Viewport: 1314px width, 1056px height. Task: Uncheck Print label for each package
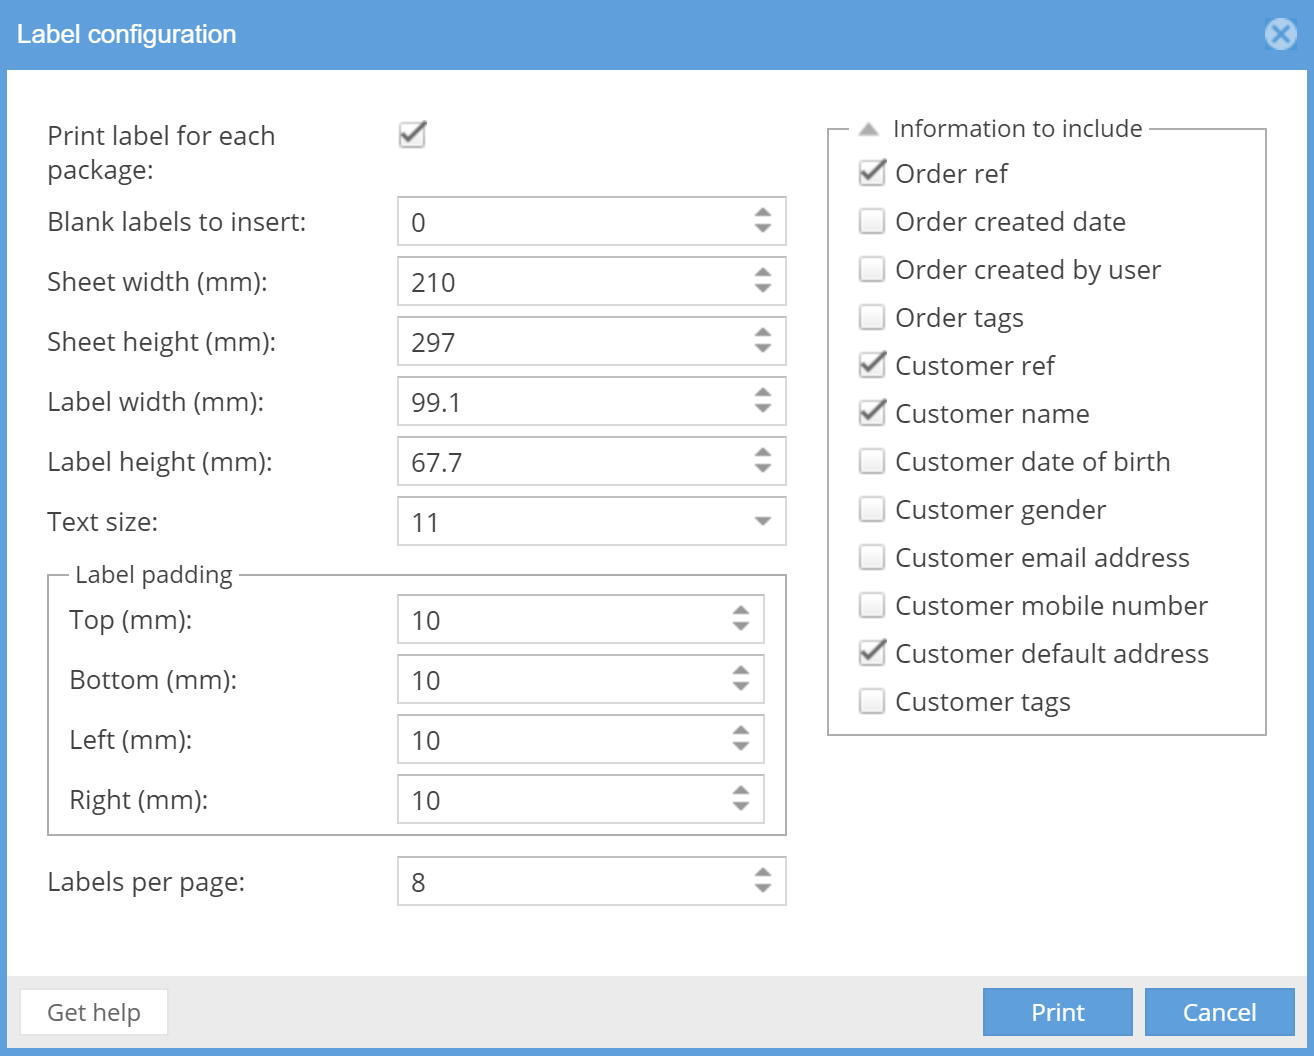click(412, 135)
